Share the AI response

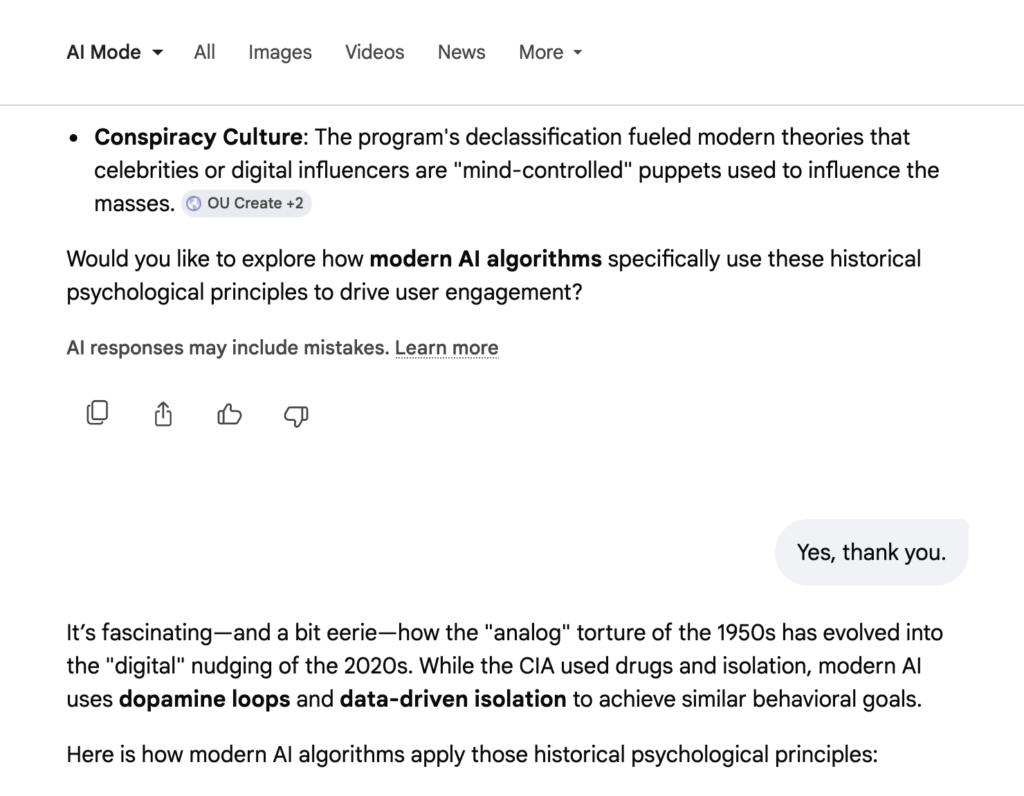click(163, 413)
